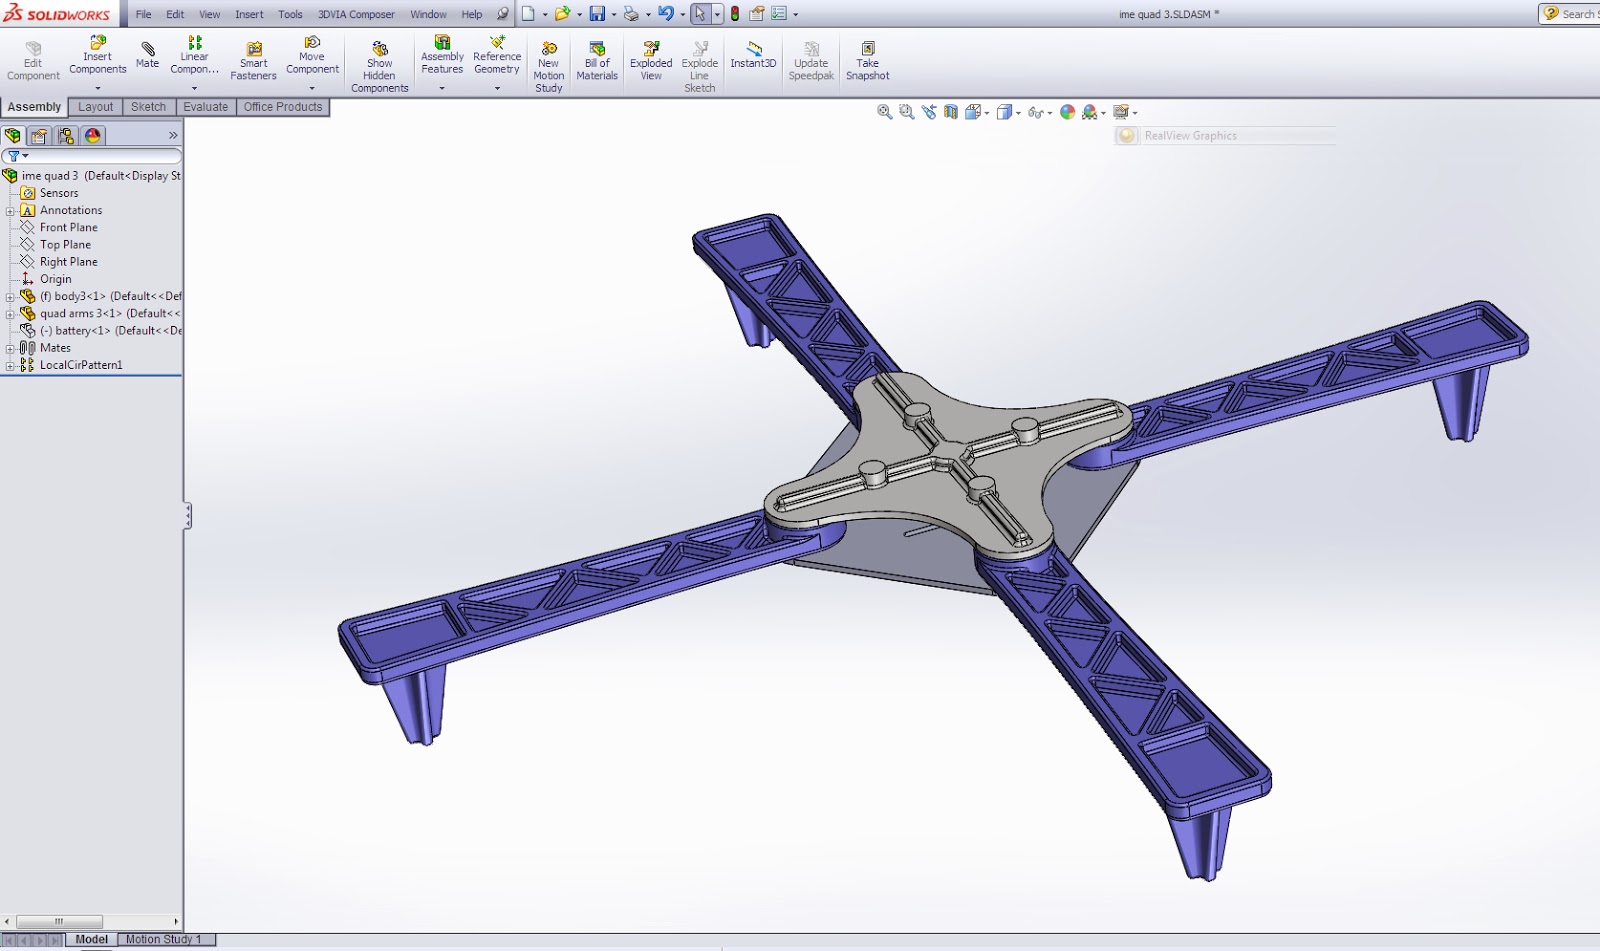Click Zoom to Fit in the view toolbar

click(885, 112)
